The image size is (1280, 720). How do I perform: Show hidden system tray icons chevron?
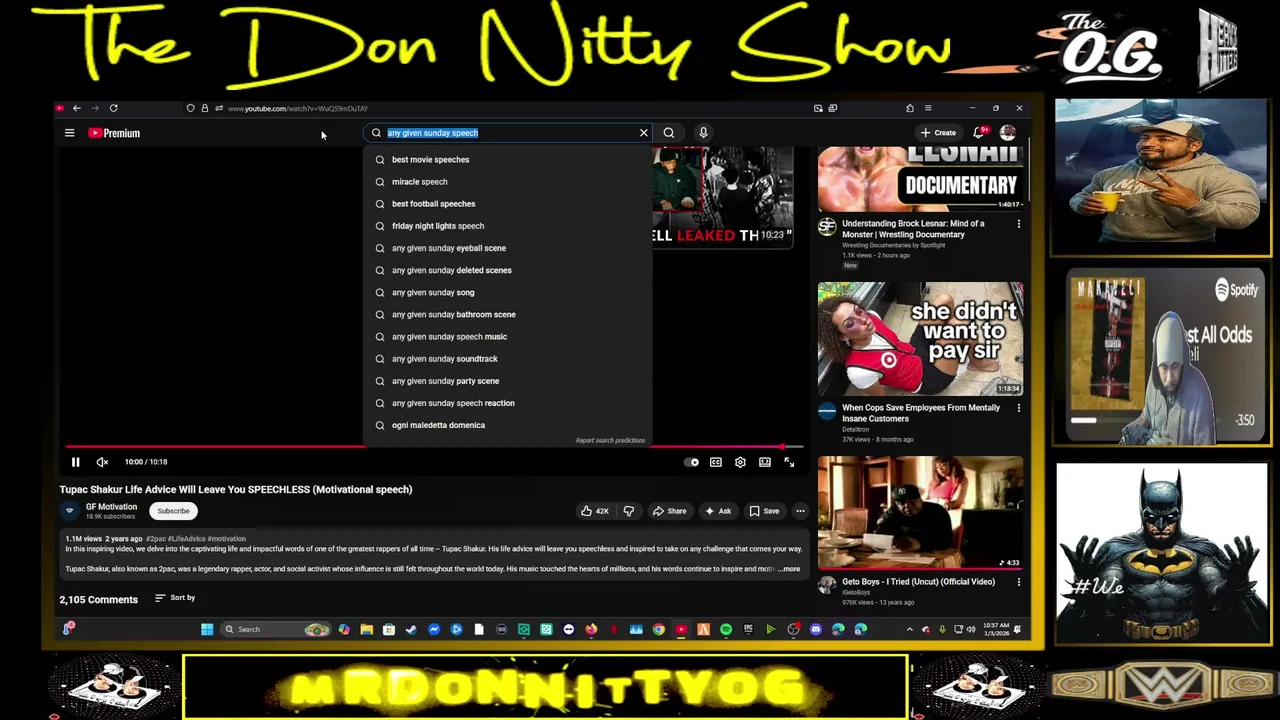pos(909,629)
